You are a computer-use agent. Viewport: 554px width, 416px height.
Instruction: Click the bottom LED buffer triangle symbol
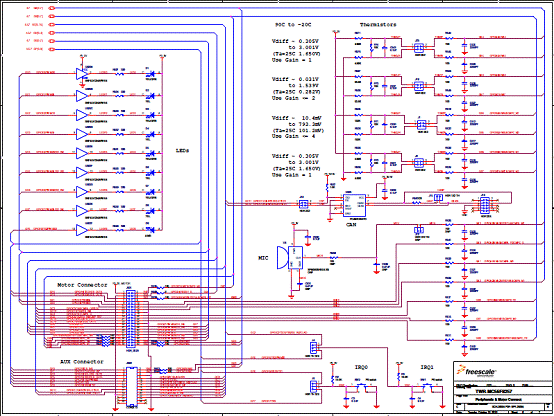[82, 230]
